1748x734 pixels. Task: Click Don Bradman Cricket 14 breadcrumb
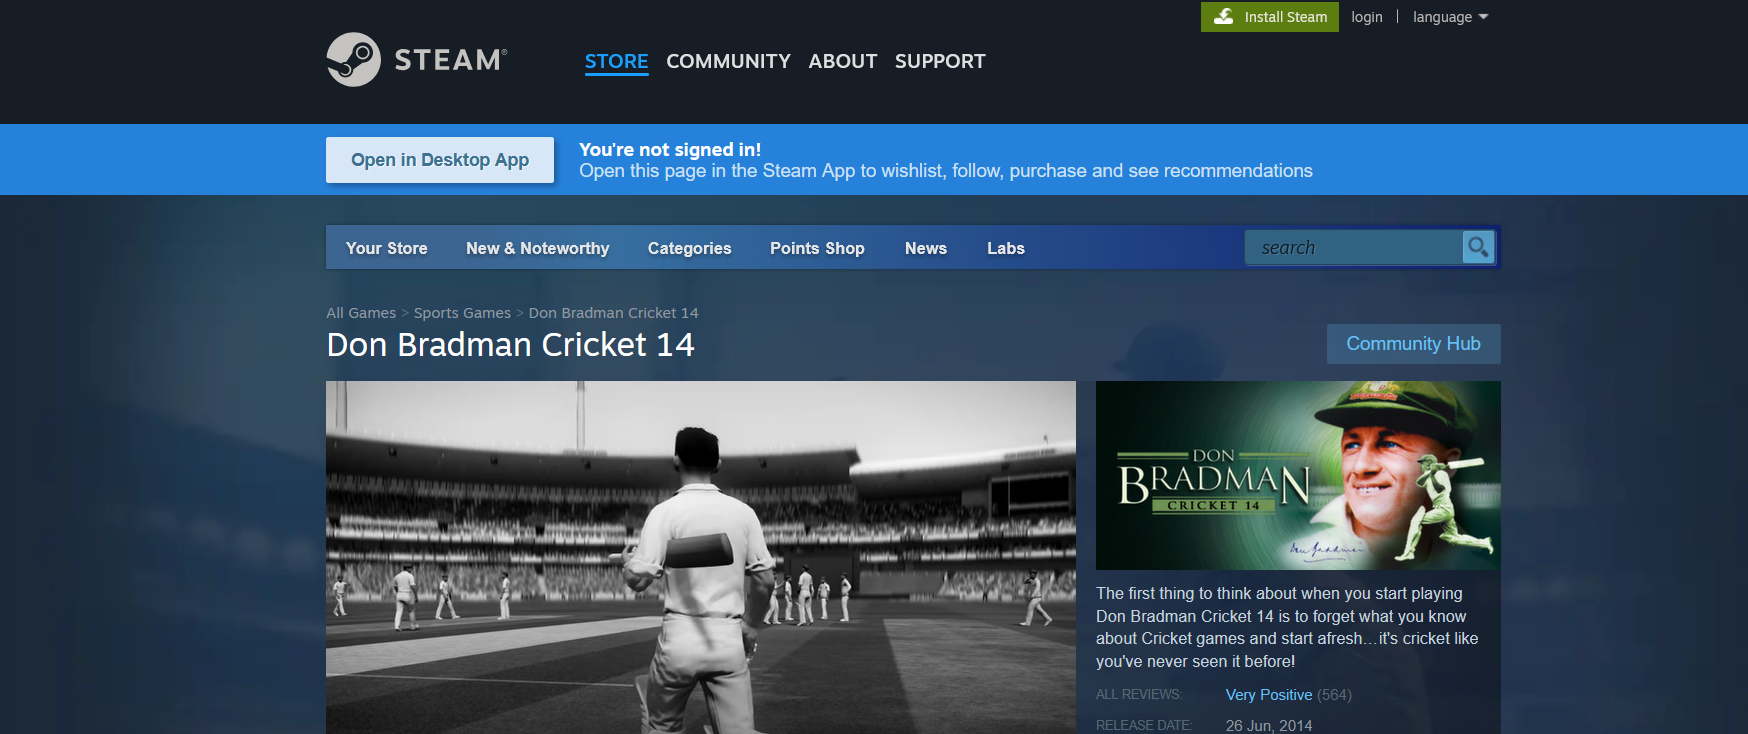[x=613, y=313]
